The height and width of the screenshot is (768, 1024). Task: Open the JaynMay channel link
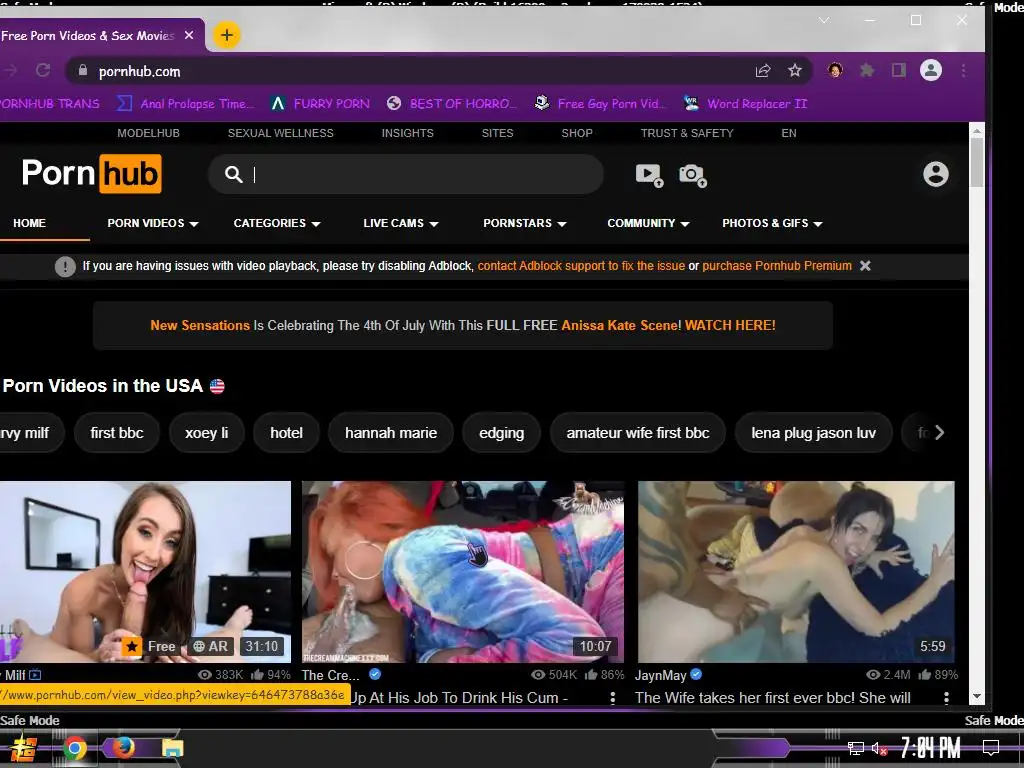pyautogui.click(x=660, y=675)
